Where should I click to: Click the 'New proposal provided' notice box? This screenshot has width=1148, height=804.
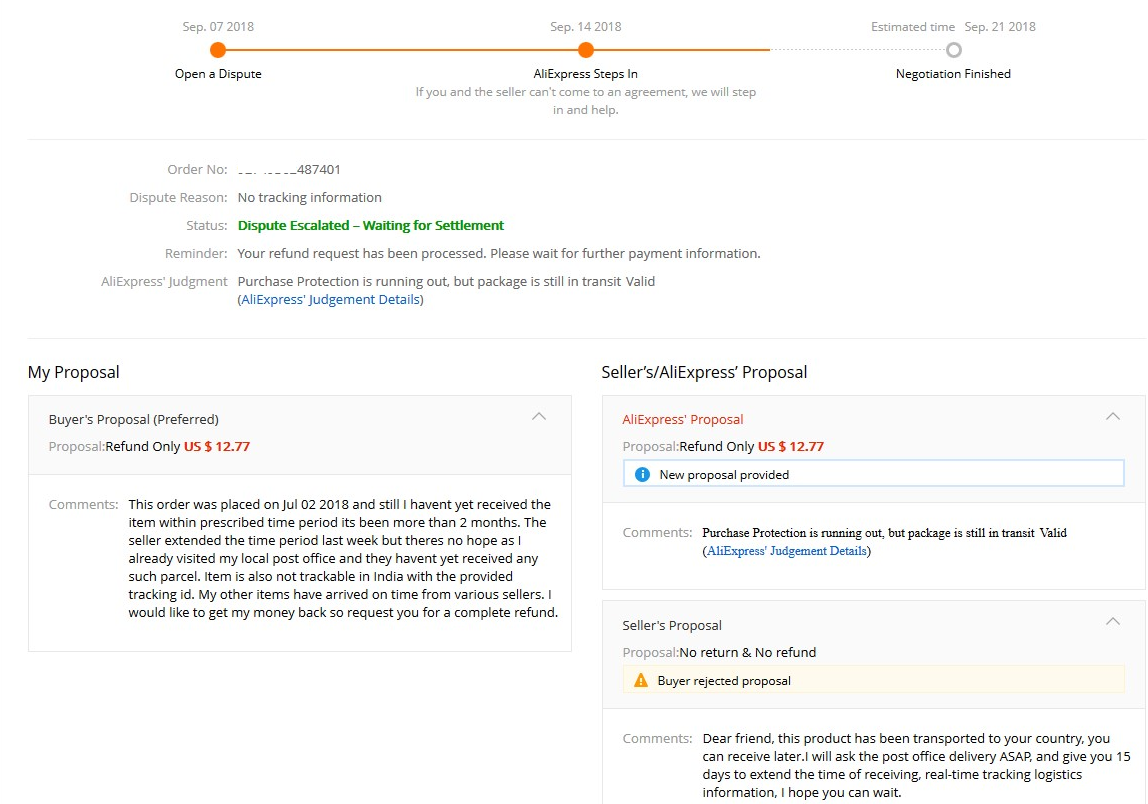(873, 474)
